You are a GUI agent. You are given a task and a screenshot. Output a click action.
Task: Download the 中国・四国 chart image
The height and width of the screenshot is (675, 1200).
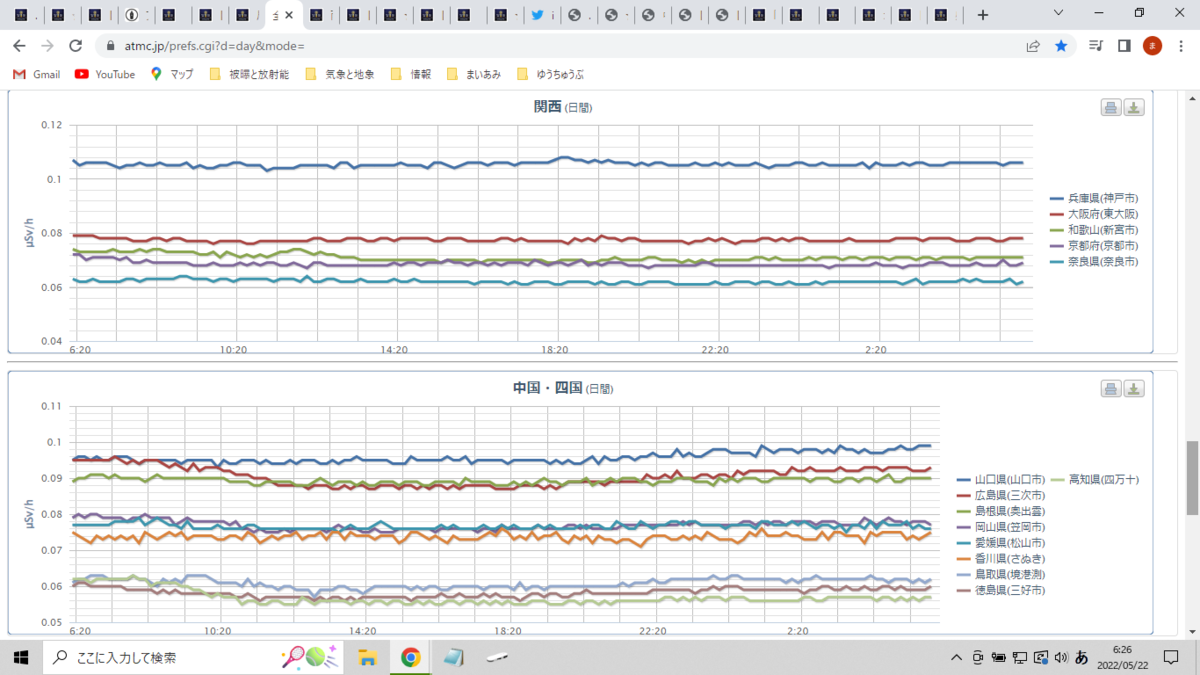pyautogui.click(x=1133, y=389)
